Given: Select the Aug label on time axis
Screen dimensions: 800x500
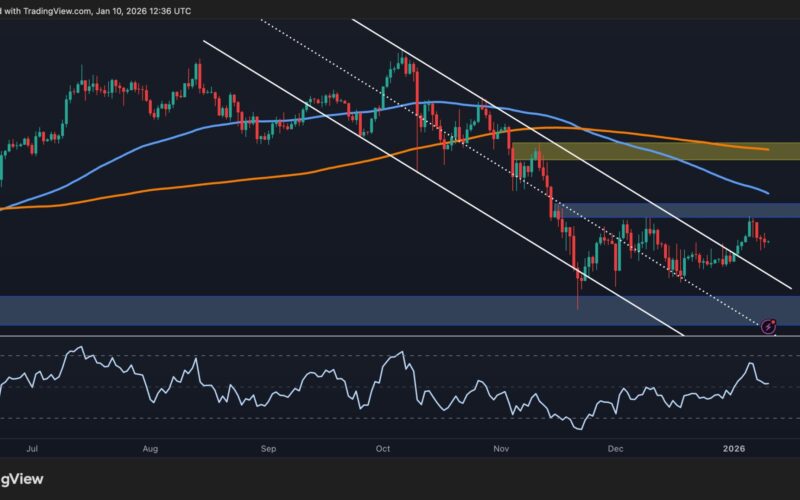Looking at the screenshot, I should [x=152, y=450].
